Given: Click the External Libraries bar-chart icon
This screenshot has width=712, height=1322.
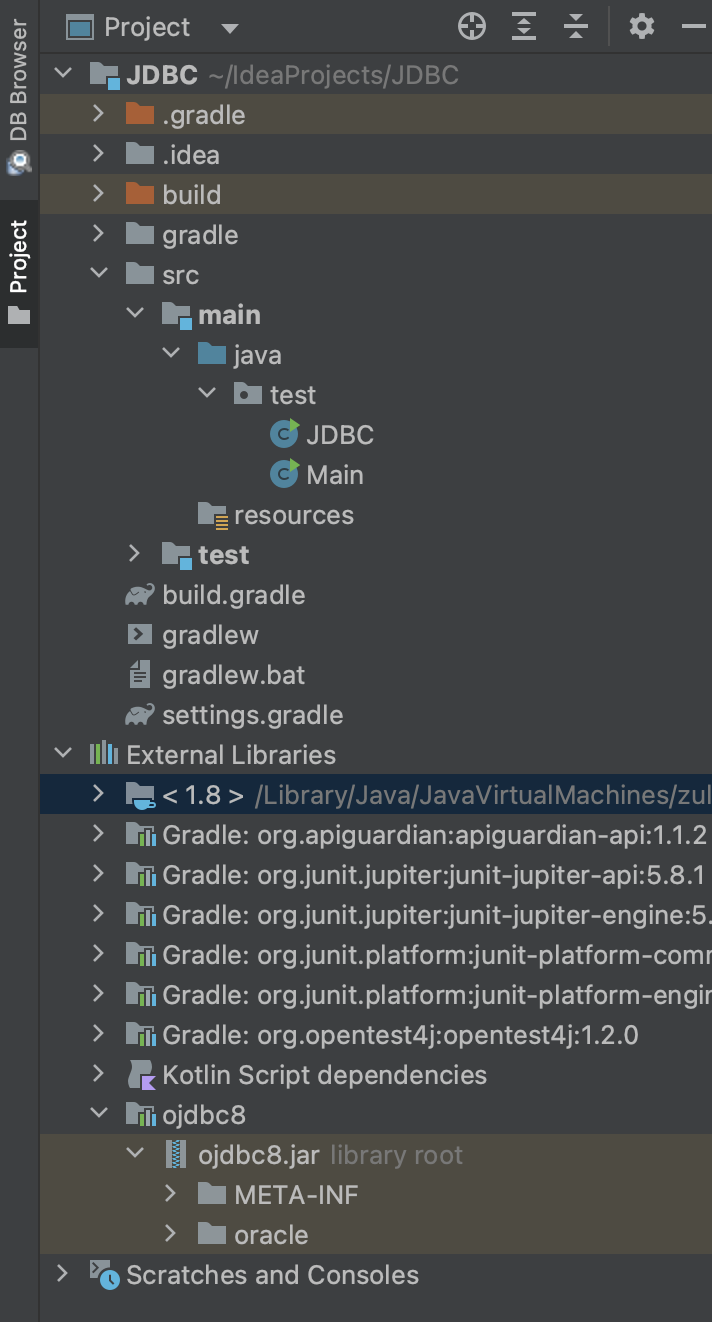Looking at the screenshot, I should [x=104, y=754].
